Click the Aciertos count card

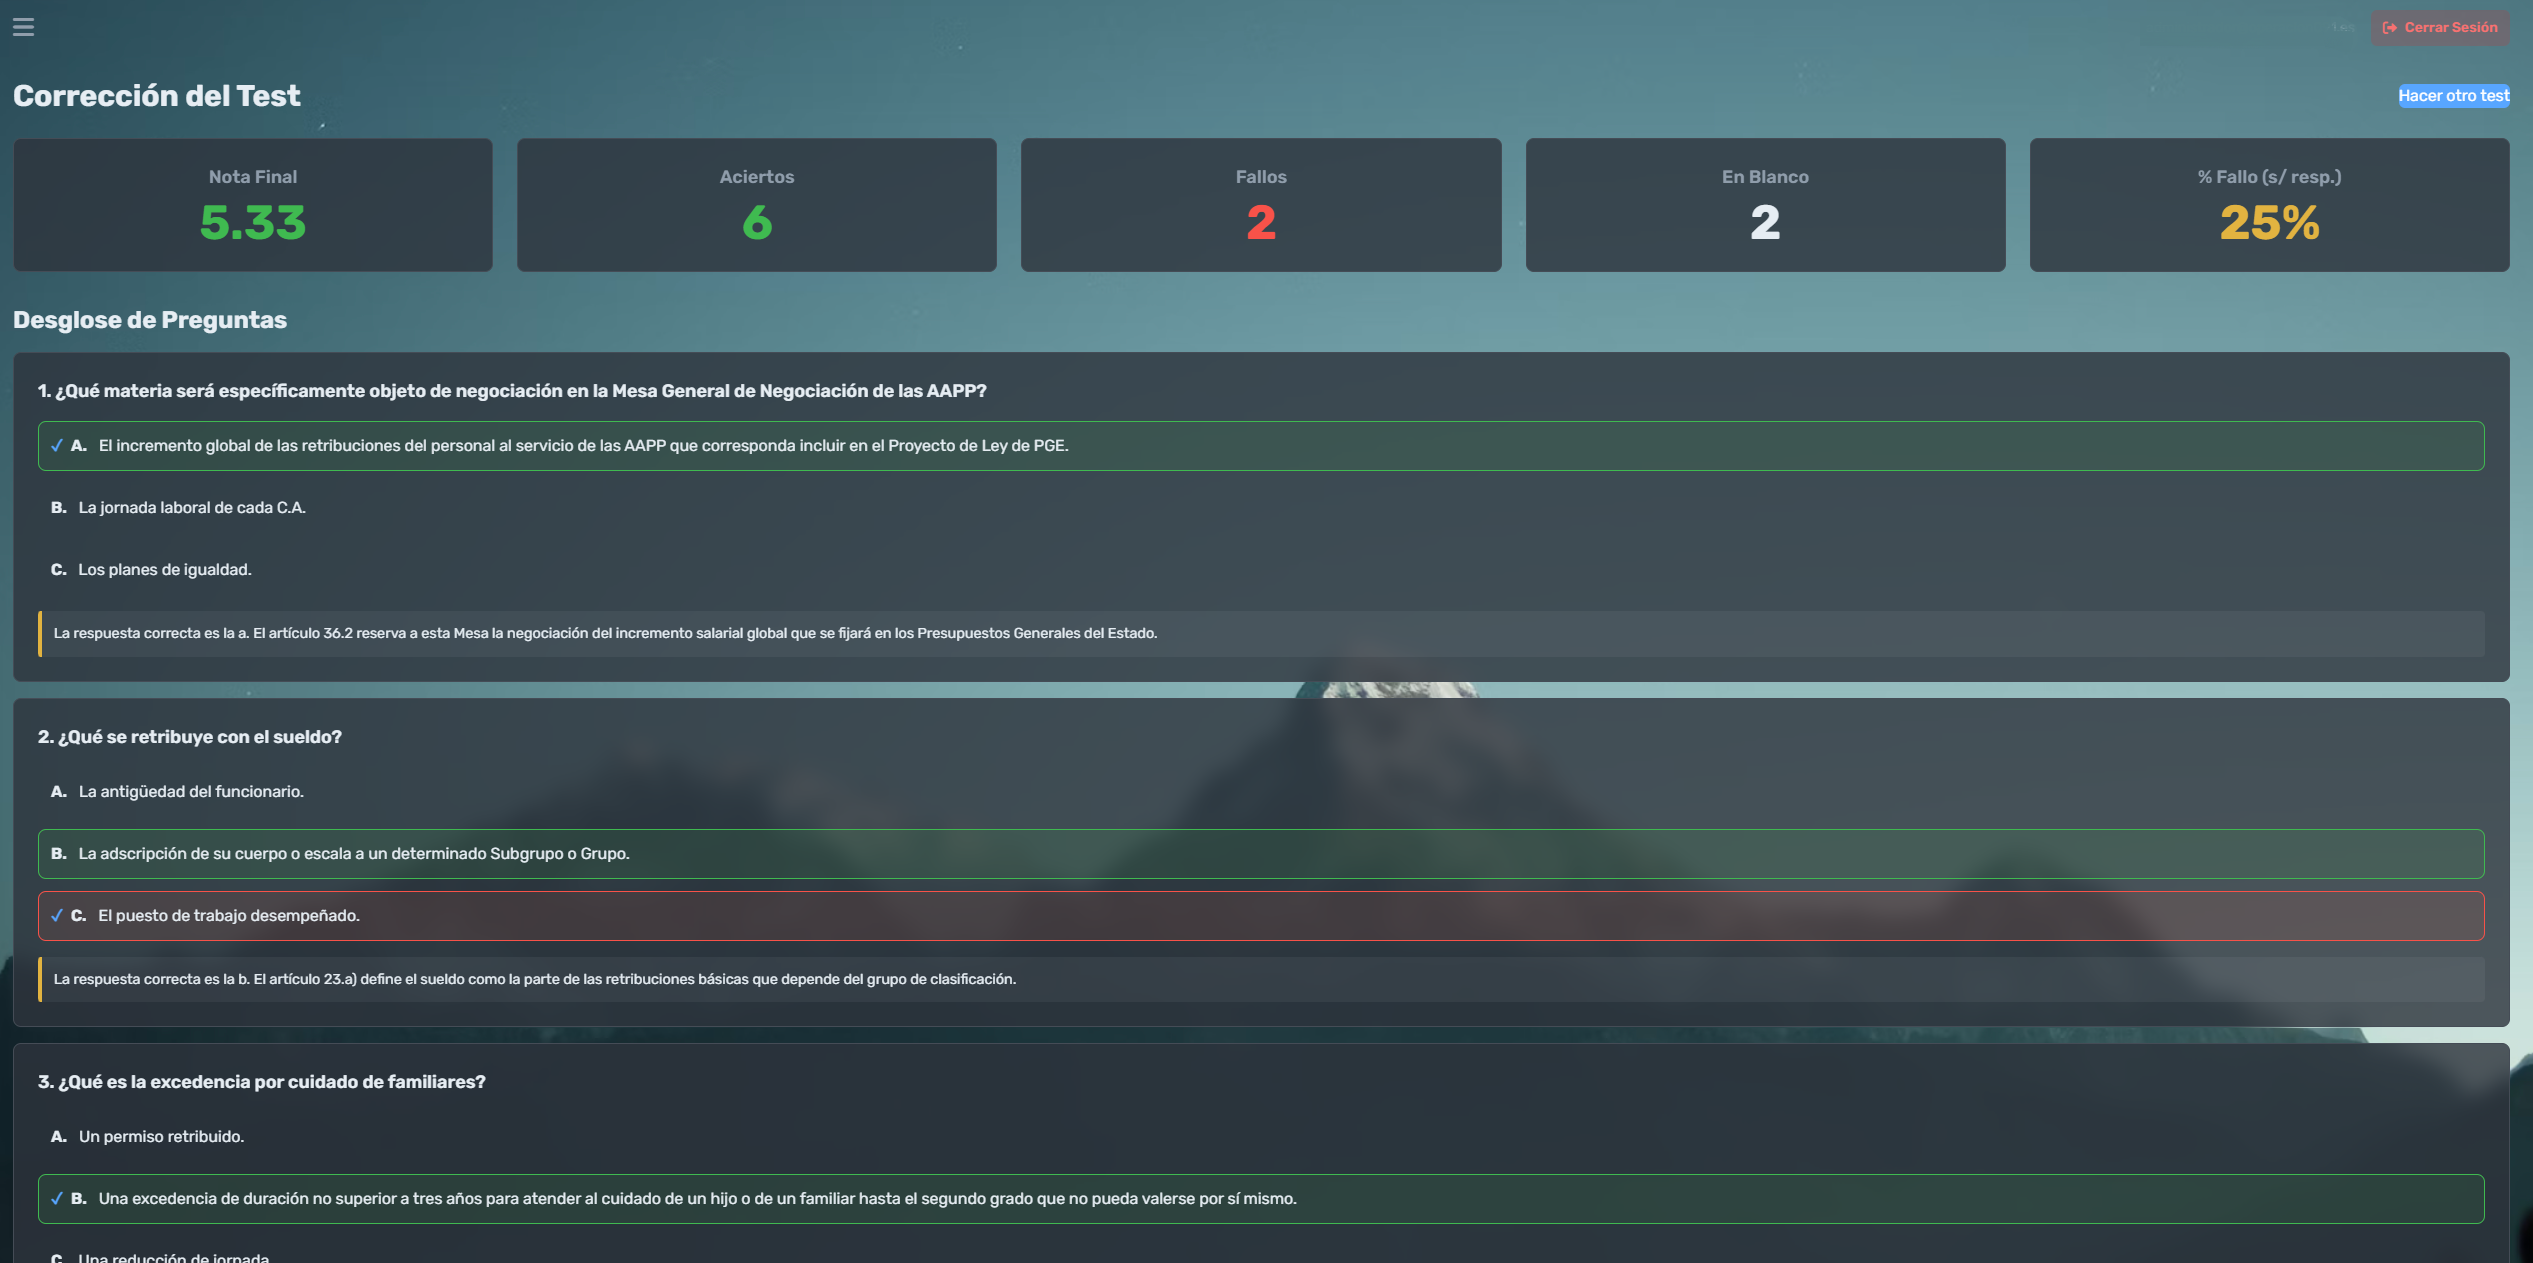(x=757, y=205)
